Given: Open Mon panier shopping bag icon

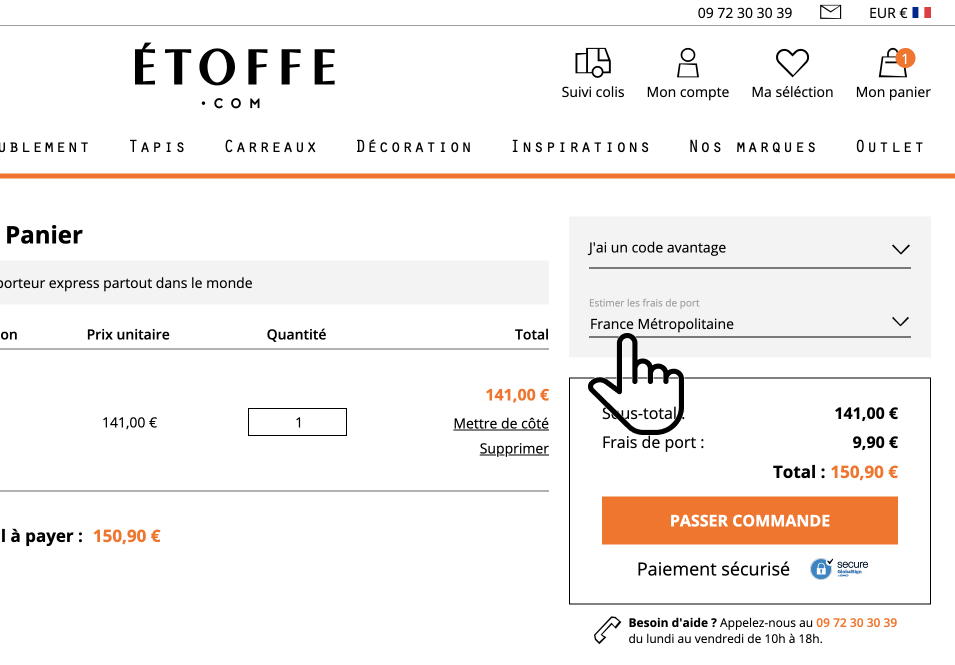Looking at the screenshot, I should coord(893,63).
